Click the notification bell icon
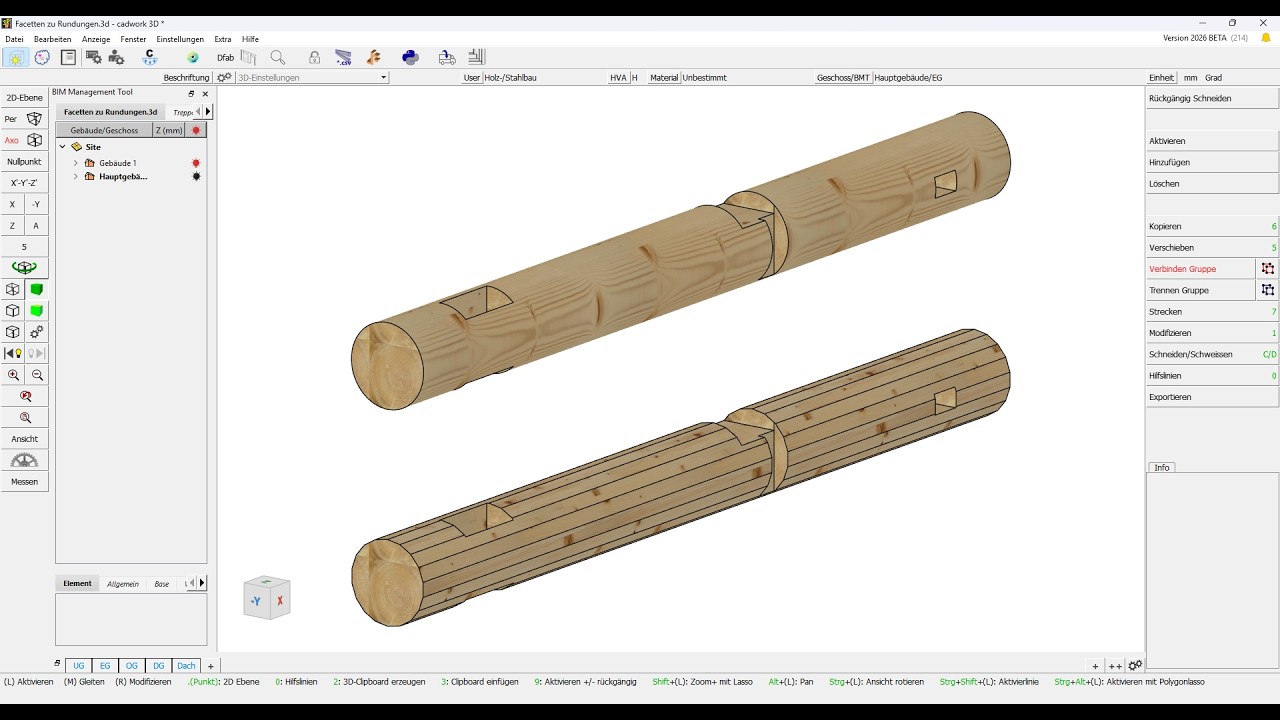1280x720 pixels. 1265,38
